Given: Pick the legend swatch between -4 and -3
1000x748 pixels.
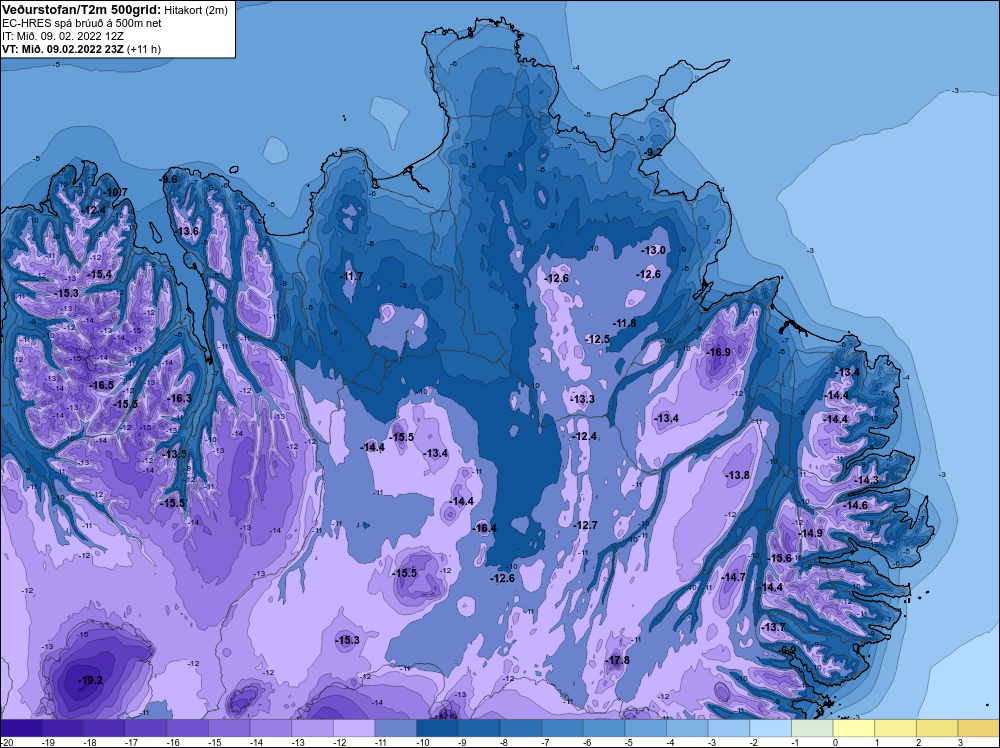Looking at the screenshot, I should (x=688, y=728).
